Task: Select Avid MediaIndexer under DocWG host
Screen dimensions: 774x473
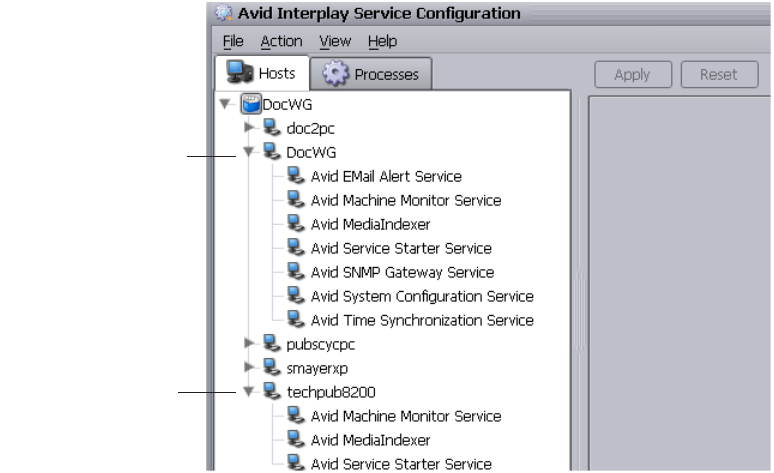Action: point(371,225)
